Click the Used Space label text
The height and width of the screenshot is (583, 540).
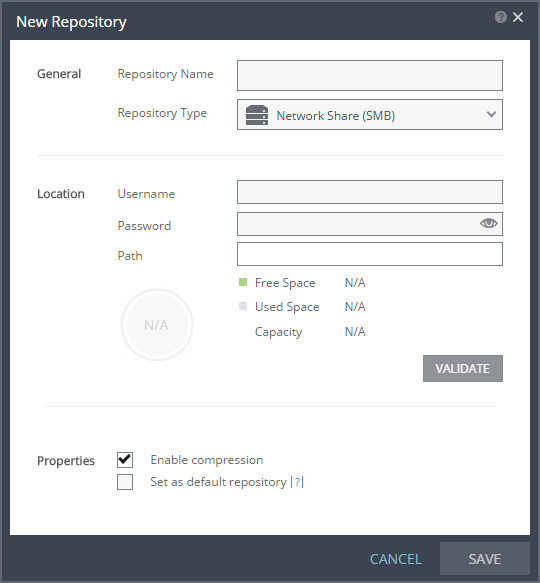coord(287,307)
